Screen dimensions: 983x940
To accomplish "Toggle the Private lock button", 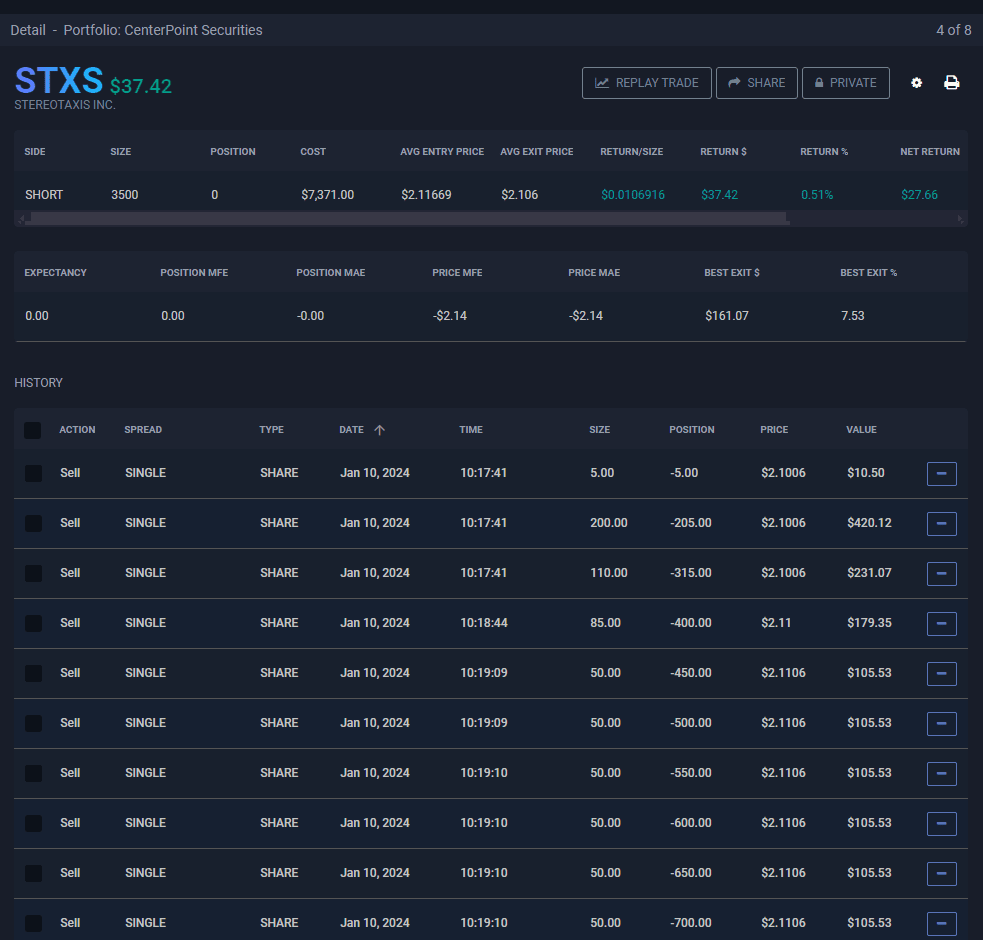I will click(x=845, y=83).
